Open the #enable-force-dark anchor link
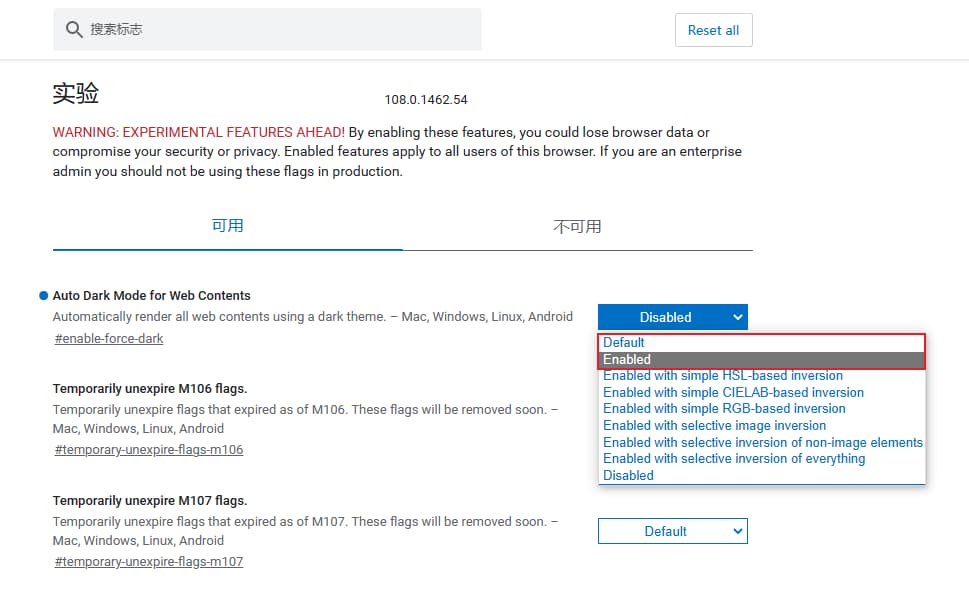This screenshot has height=604, width=969. (x=109, y=339)
